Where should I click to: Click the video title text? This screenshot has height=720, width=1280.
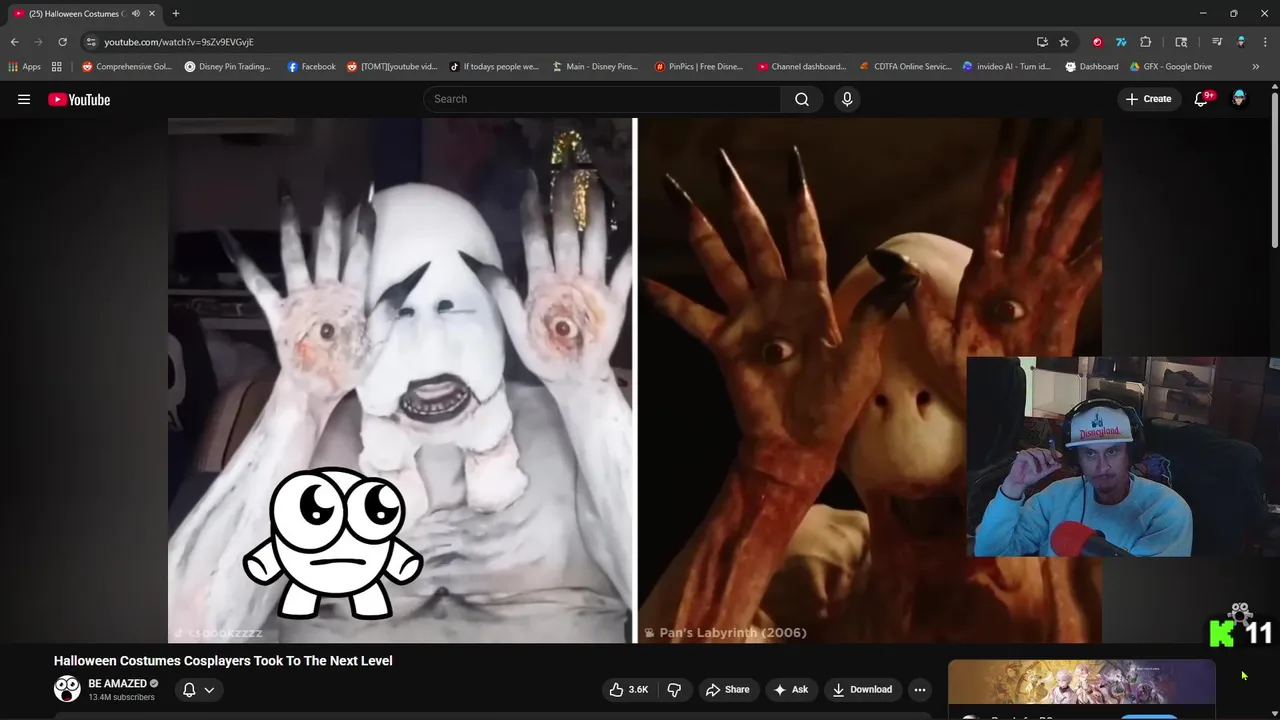pyautogui.click(x=223, y=661)
